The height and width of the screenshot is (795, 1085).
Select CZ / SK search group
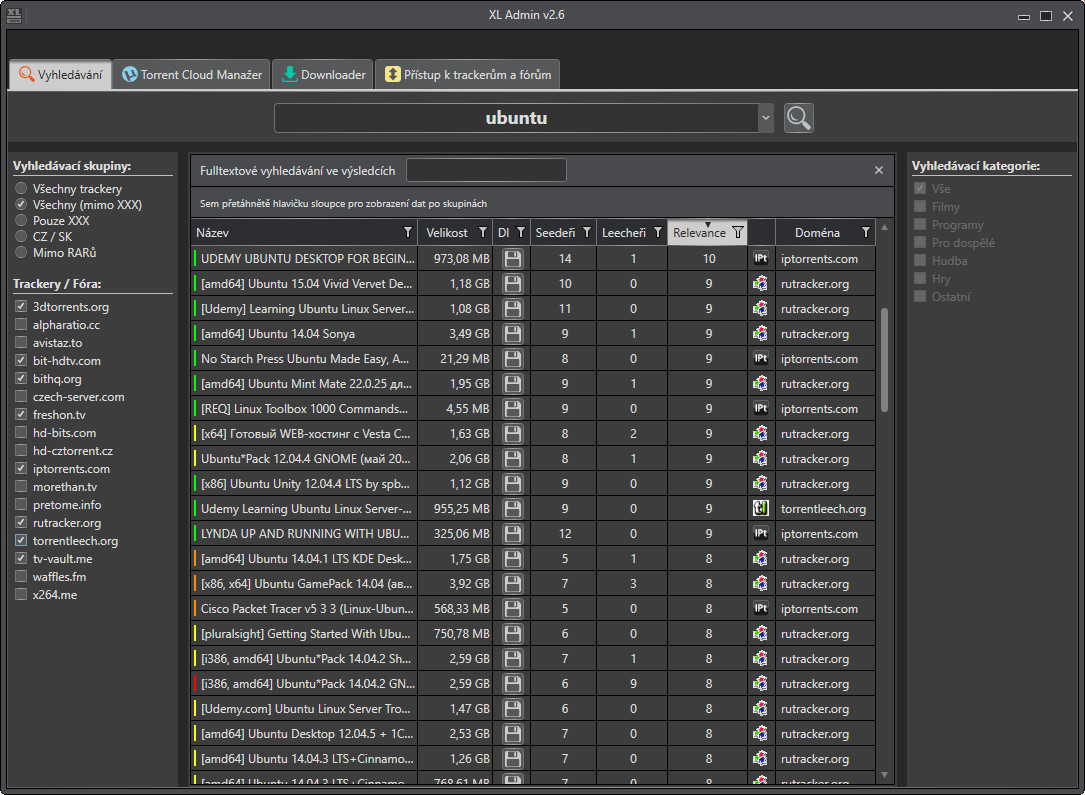[x=21, y=236]
